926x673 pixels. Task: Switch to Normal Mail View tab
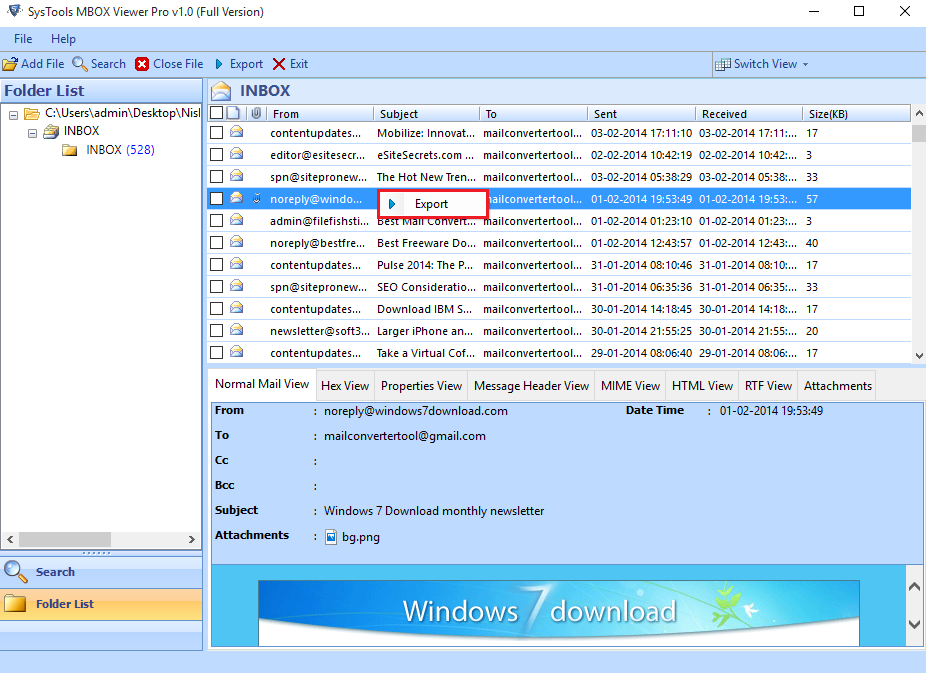tap(262, 384)
